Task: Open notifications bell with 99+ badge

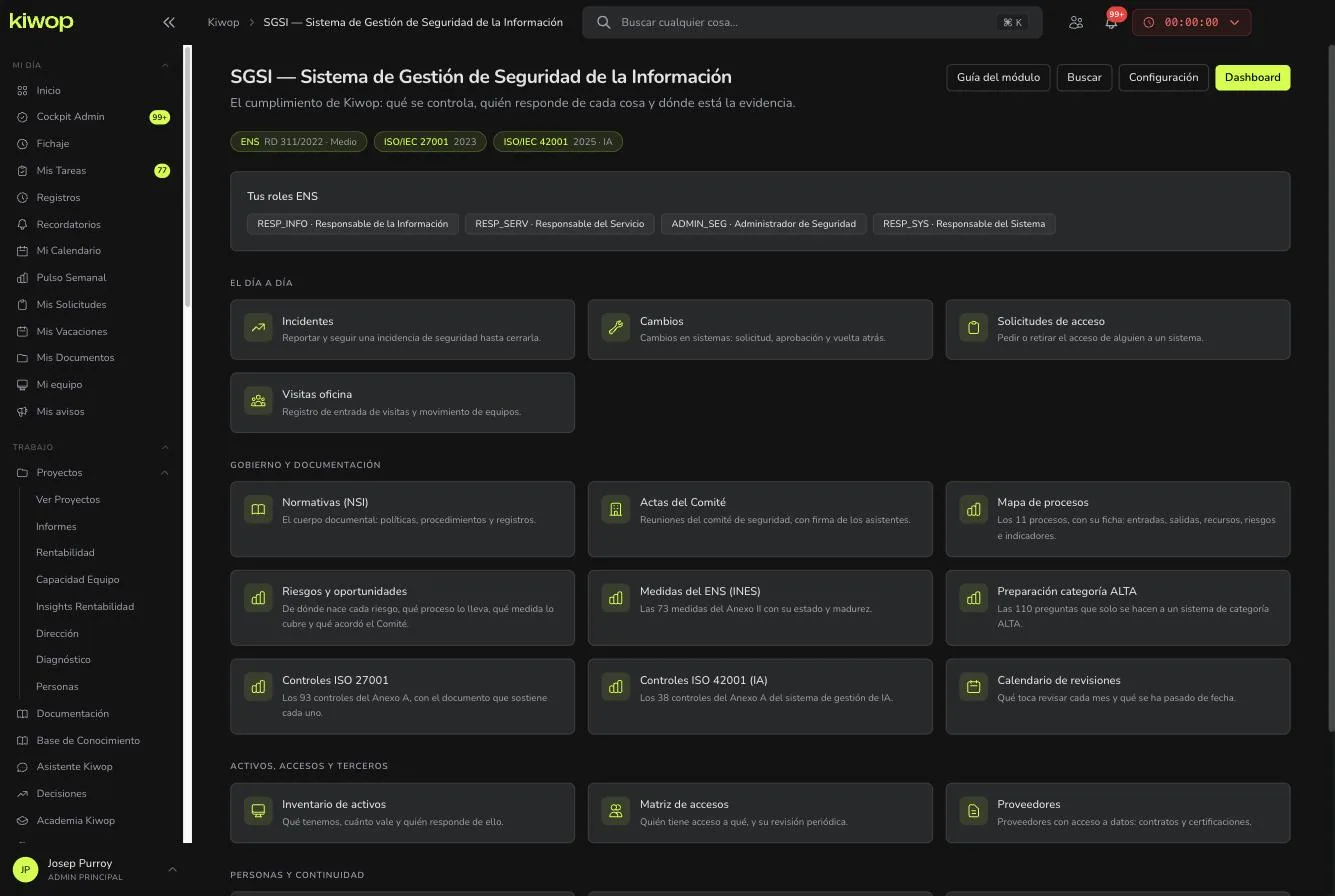Action: point(1111,22)
